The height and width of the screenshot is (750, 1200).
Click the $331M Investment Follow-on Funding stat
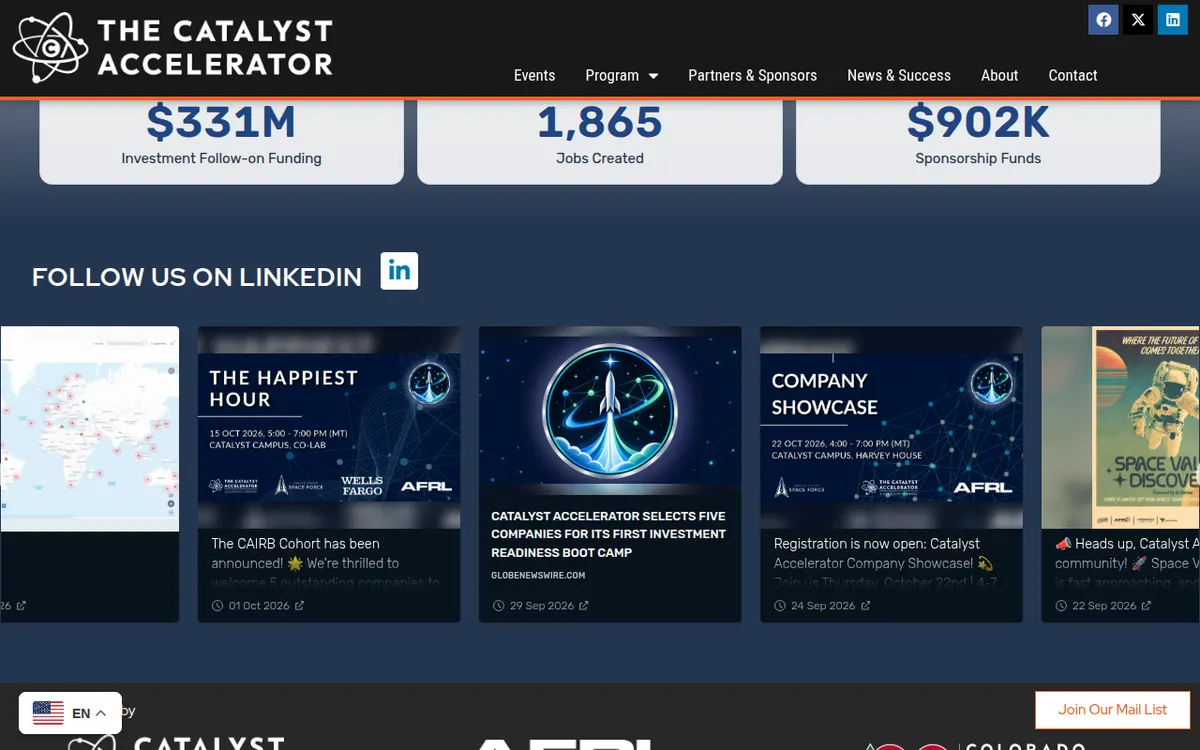point(221,140)
